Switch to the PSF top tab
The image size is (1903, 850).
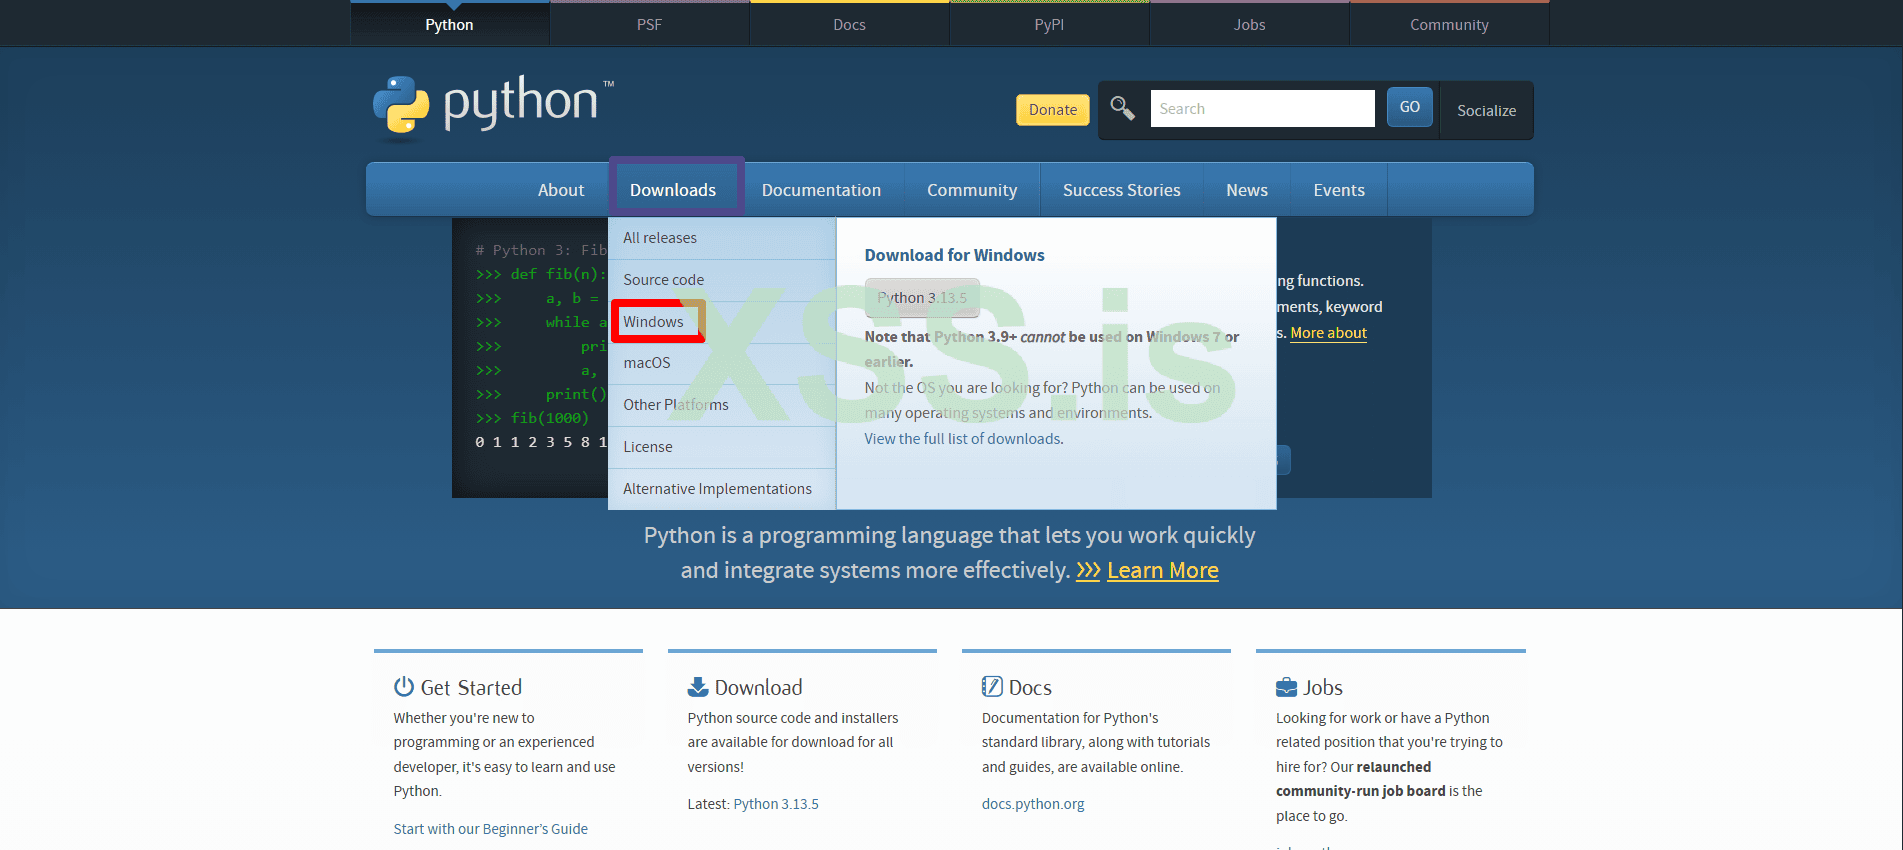pyautogui.click(x=650, y=24)
